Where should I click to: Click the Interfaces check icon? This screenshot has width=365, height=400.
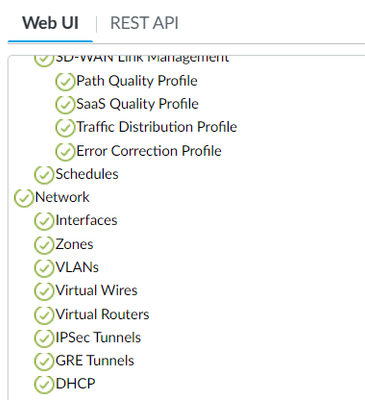pos(44,221)
